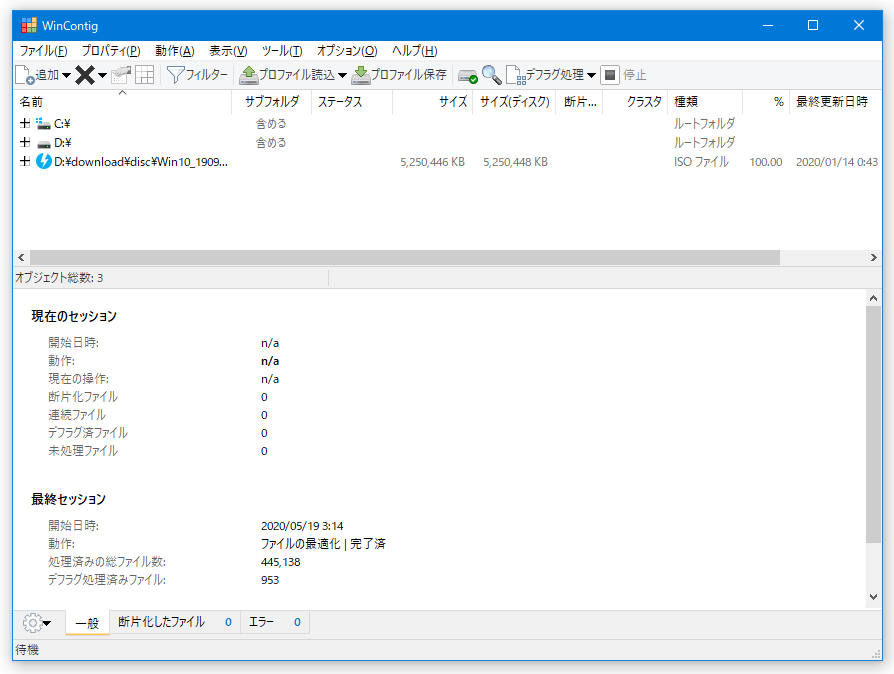Sort by % column header

pyautogui.click(x=766, y=101)
